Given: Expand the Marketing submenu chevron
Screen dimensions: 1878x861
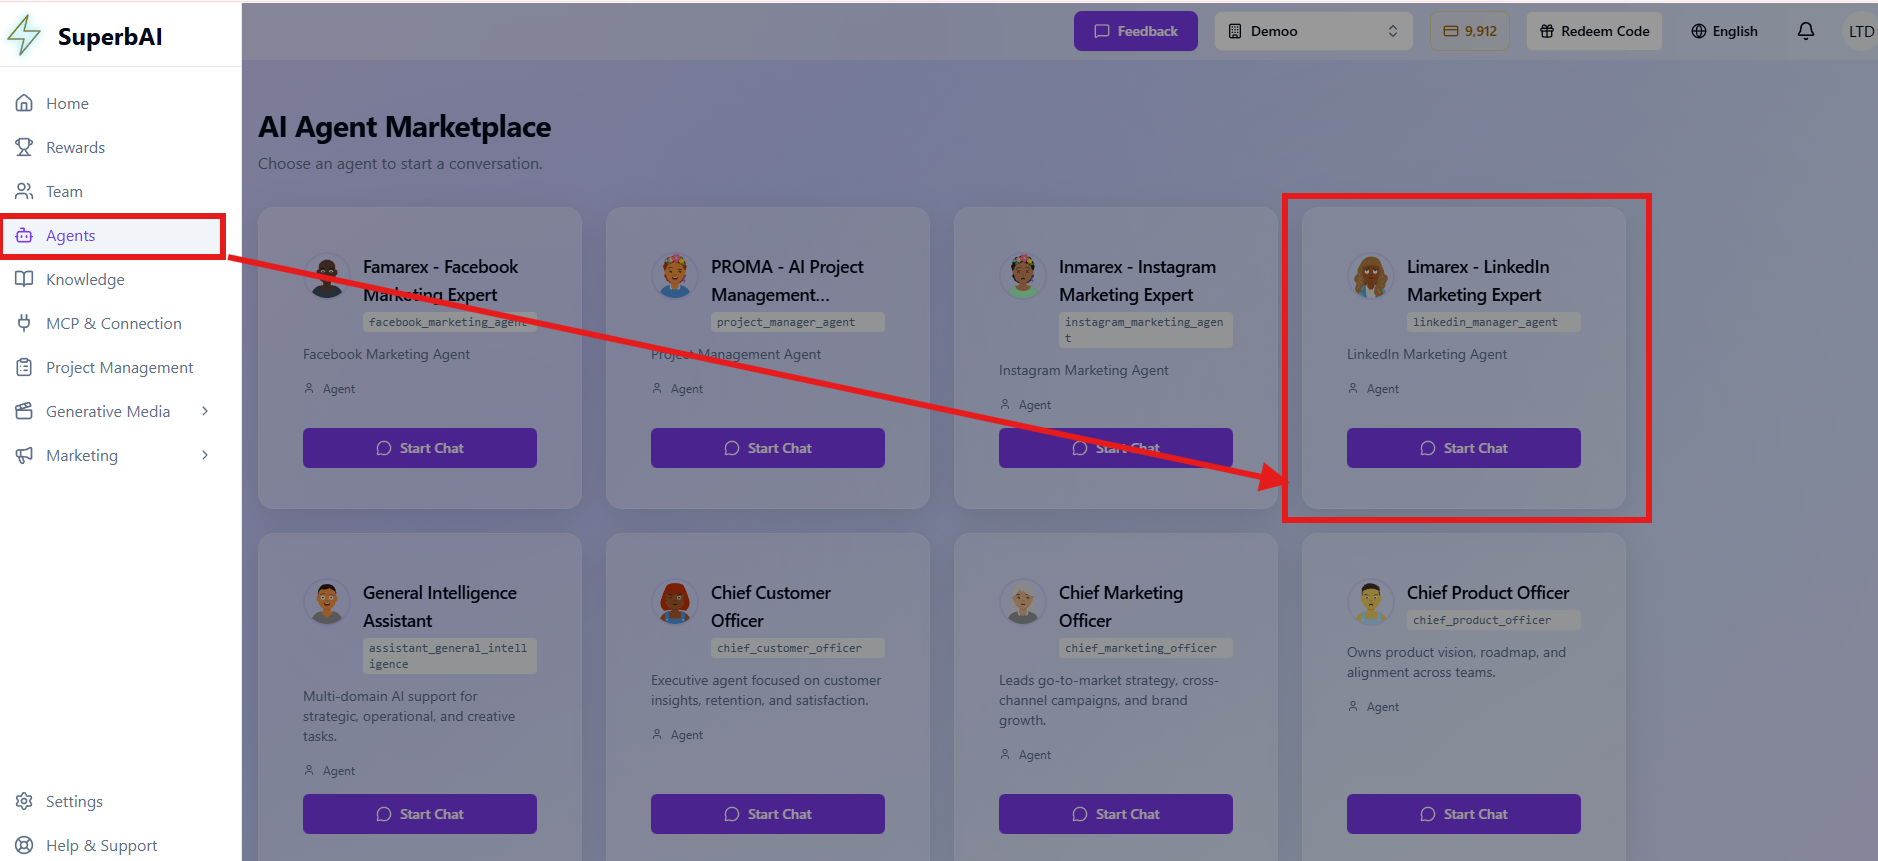Looking at the screenshot, I should tap(205, 455).
